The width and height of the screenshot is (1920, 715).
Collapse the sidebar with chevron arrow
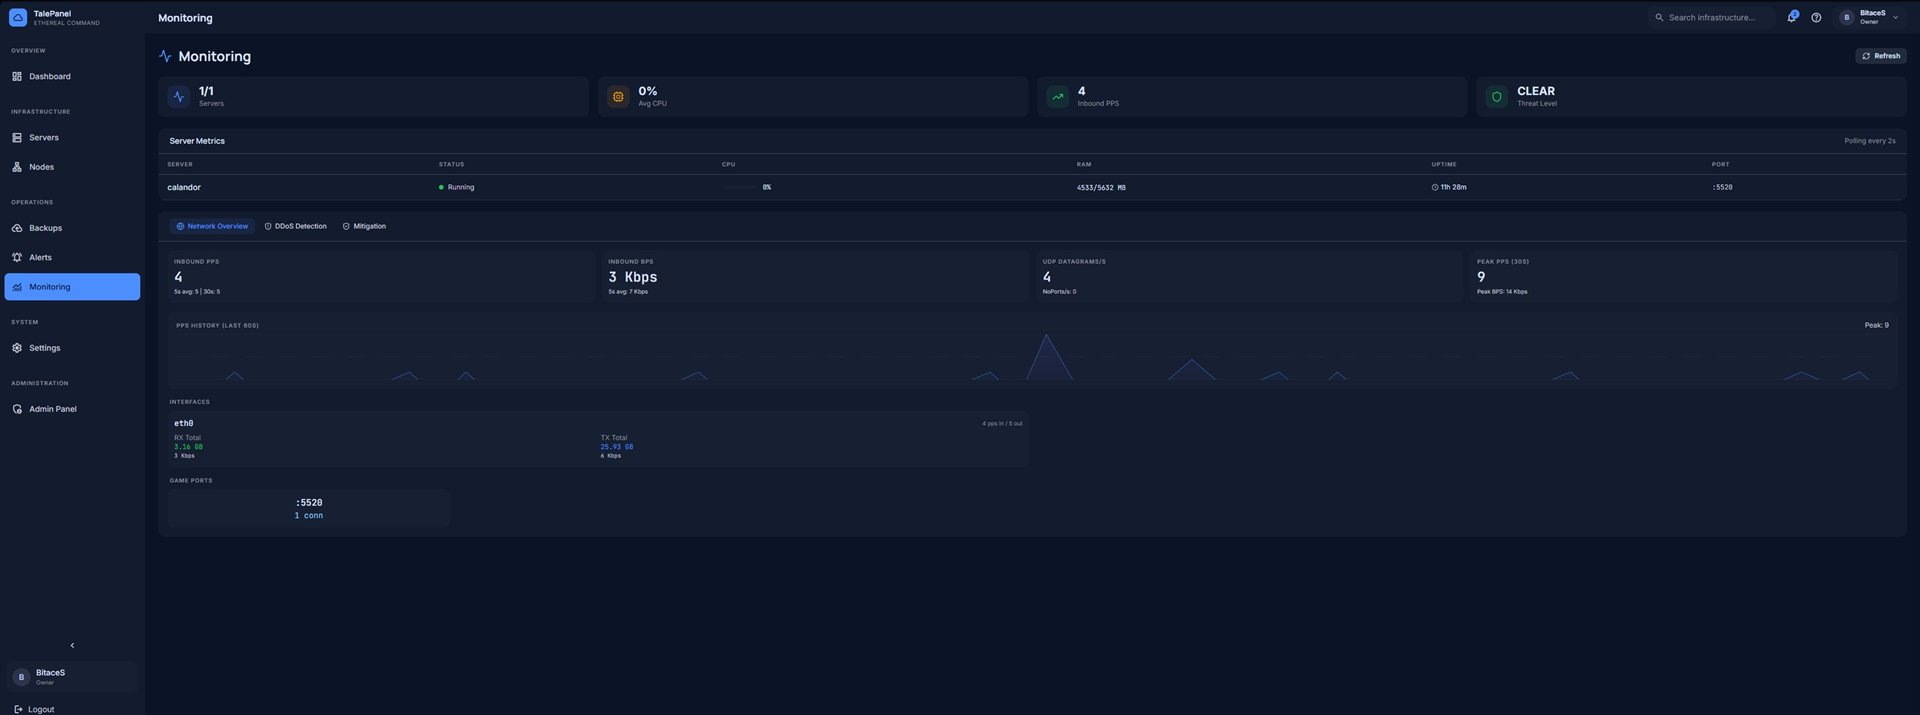(72, 645)
